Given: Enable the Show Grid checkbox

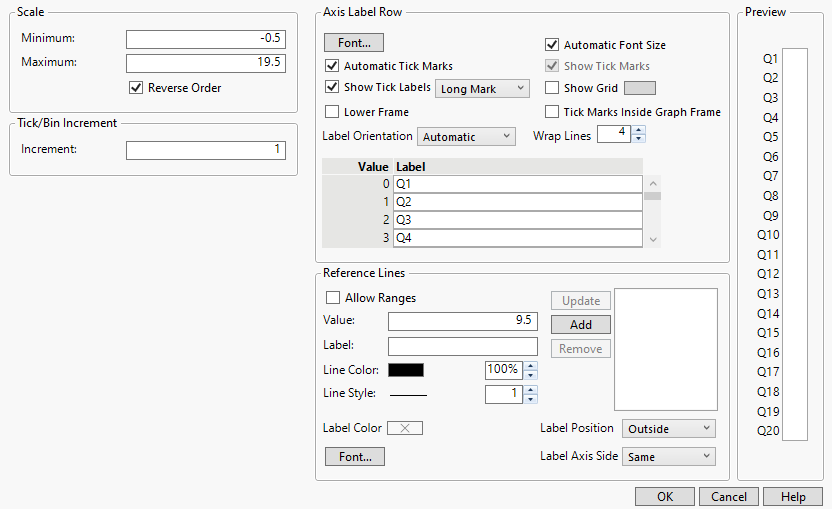Looking at the screenshot, I should 552,88.
